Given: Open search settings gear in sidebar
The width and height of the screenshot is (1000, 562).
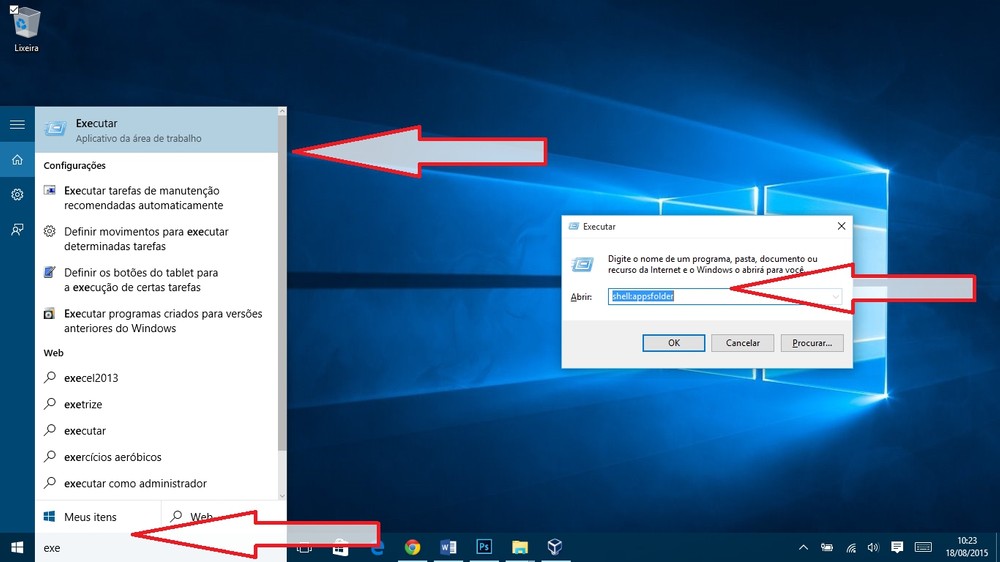Looking at the screenshot, I should point(17,194).
